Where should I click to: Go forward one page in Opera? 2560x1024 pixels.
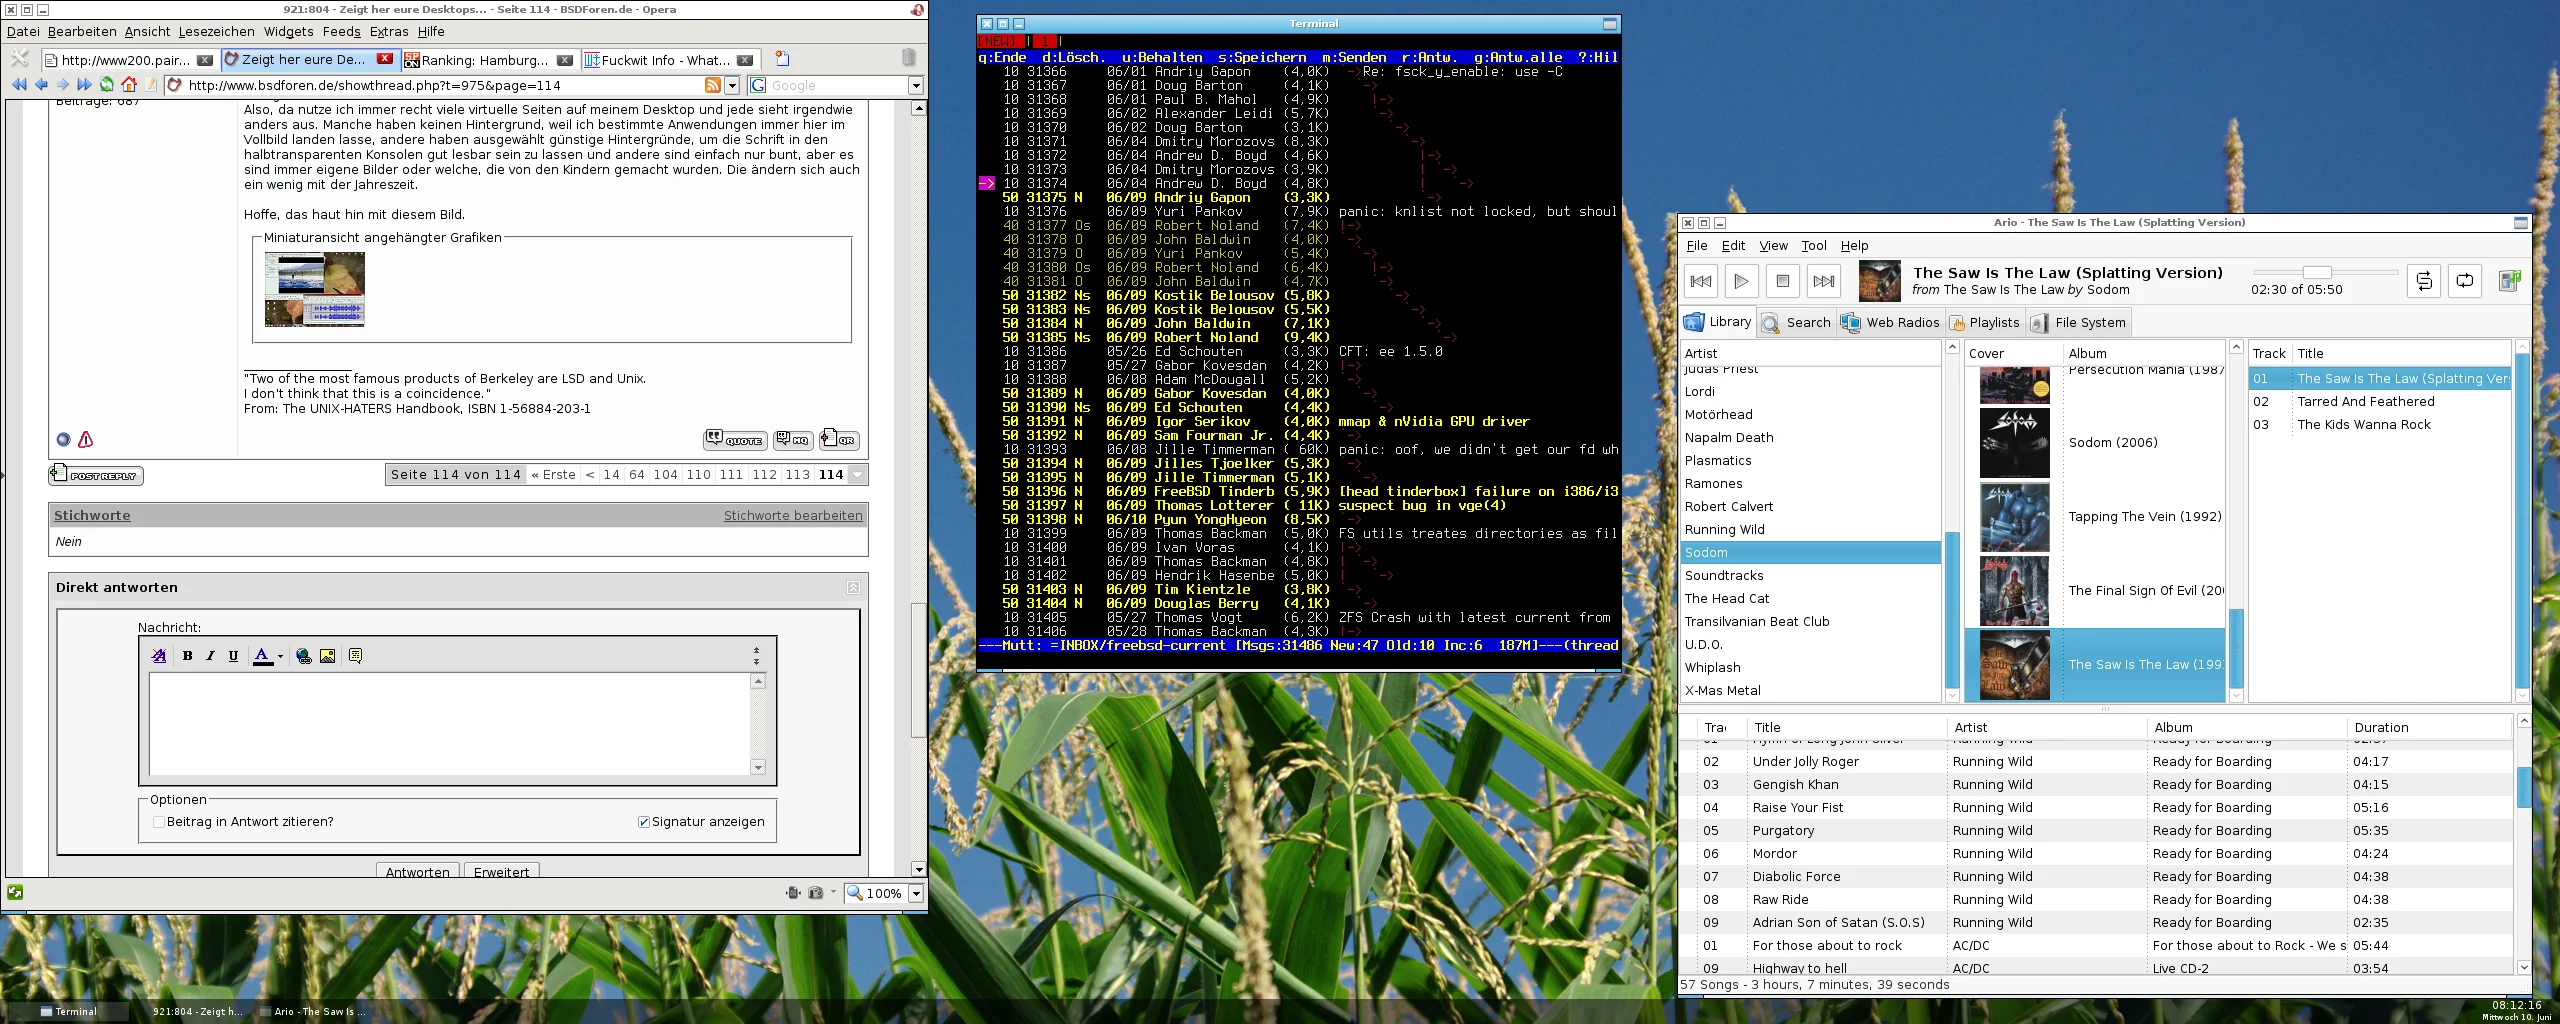63,85
